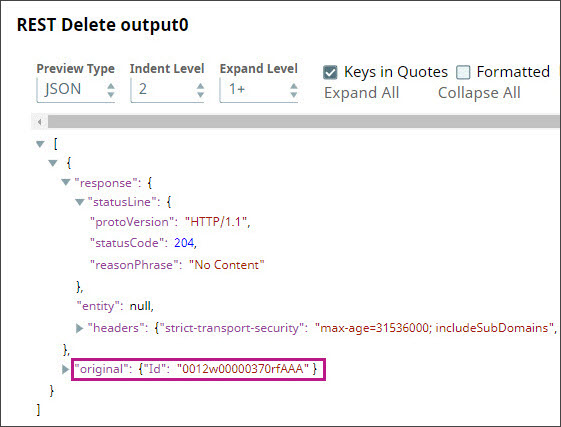Collapse the root array bracket triangle
Screen dimensions: 561x427
pyautogui.click(x=40, y=144)
